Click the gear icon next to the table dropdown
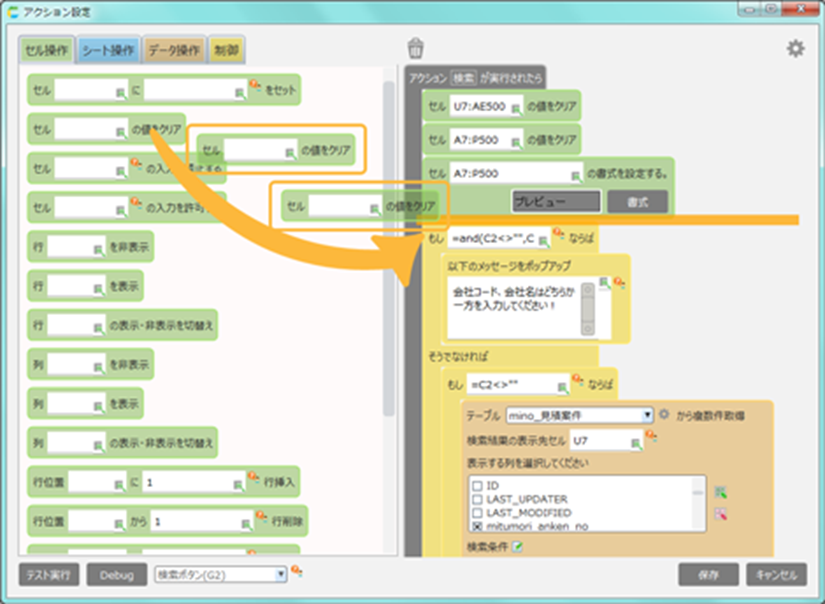The image size is (825, 604). point(663,414)
